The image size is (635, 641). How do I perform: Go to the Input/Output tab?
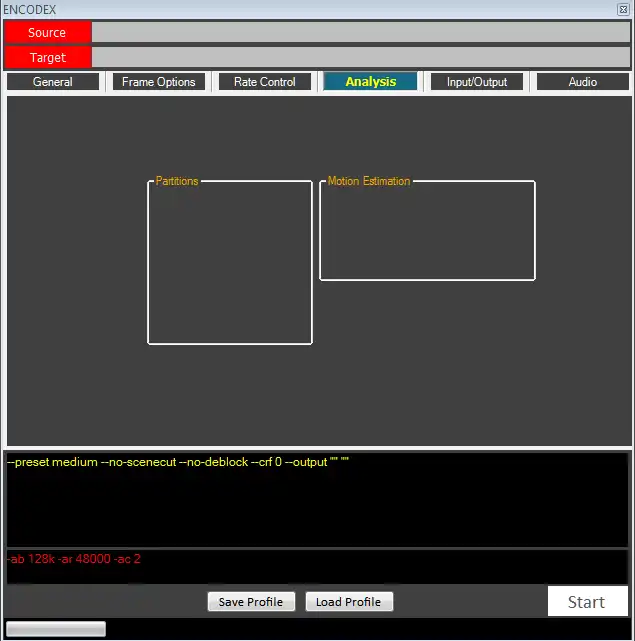[x=477, y=82]
